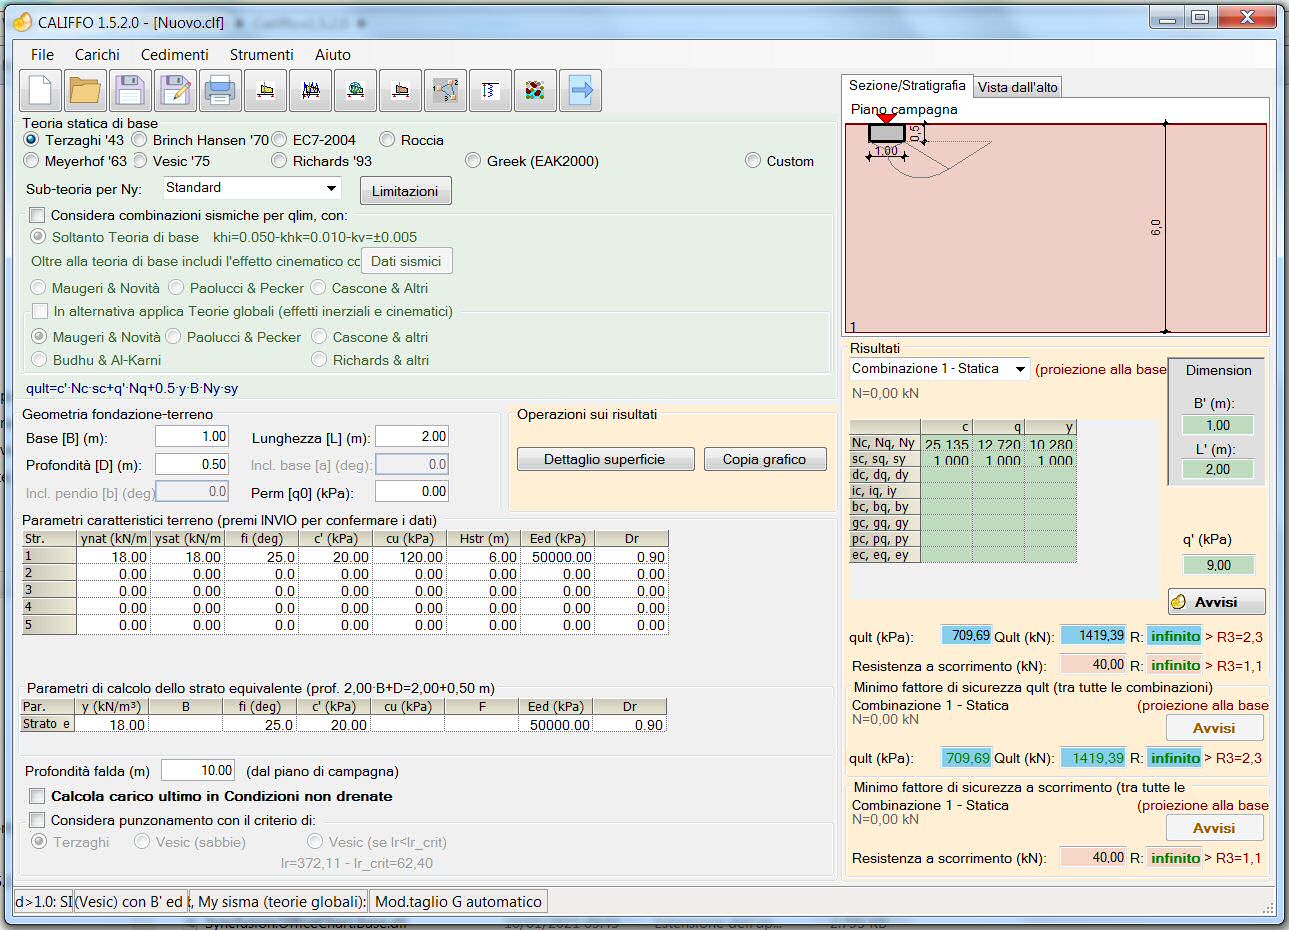
Task: Click the spring settlement toolbar icon
Action: point(490,90)
